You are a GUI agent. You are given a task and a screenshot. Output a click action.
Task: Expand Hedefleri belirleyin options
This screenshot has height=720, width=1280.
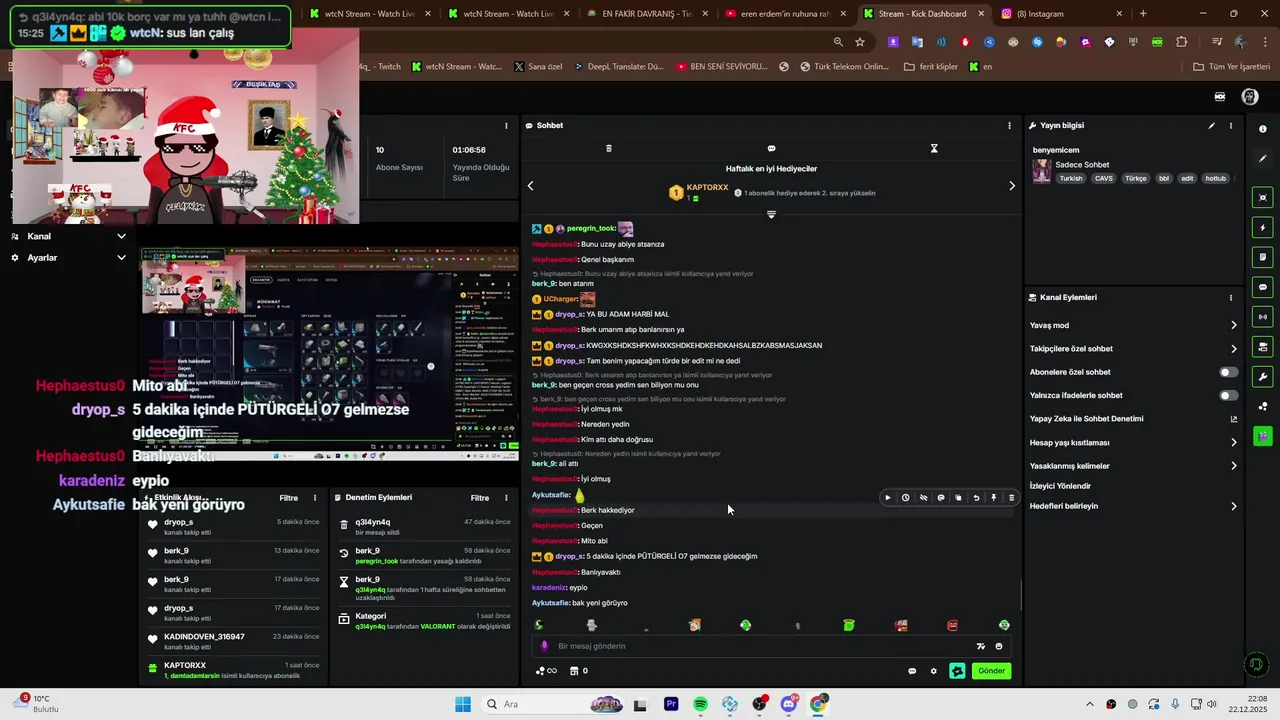click(1233, 506)
